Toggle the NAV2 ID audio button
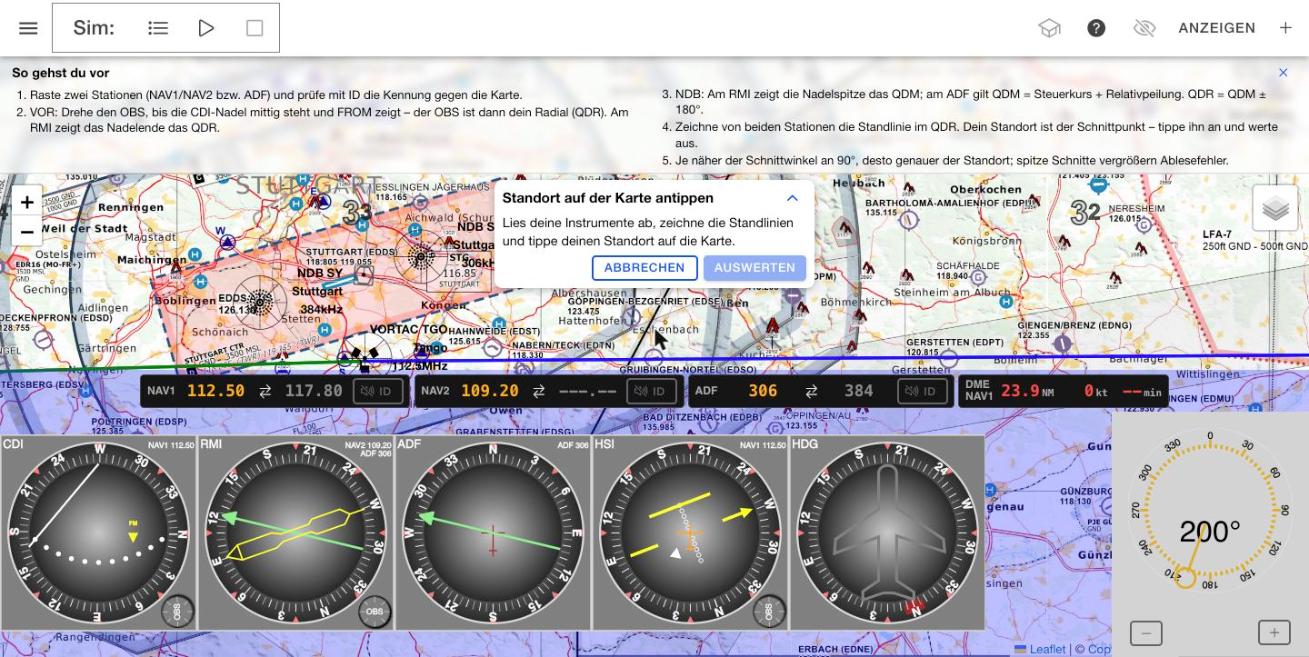The height and width of the screenshot is (657, 1309). point(651,391)
